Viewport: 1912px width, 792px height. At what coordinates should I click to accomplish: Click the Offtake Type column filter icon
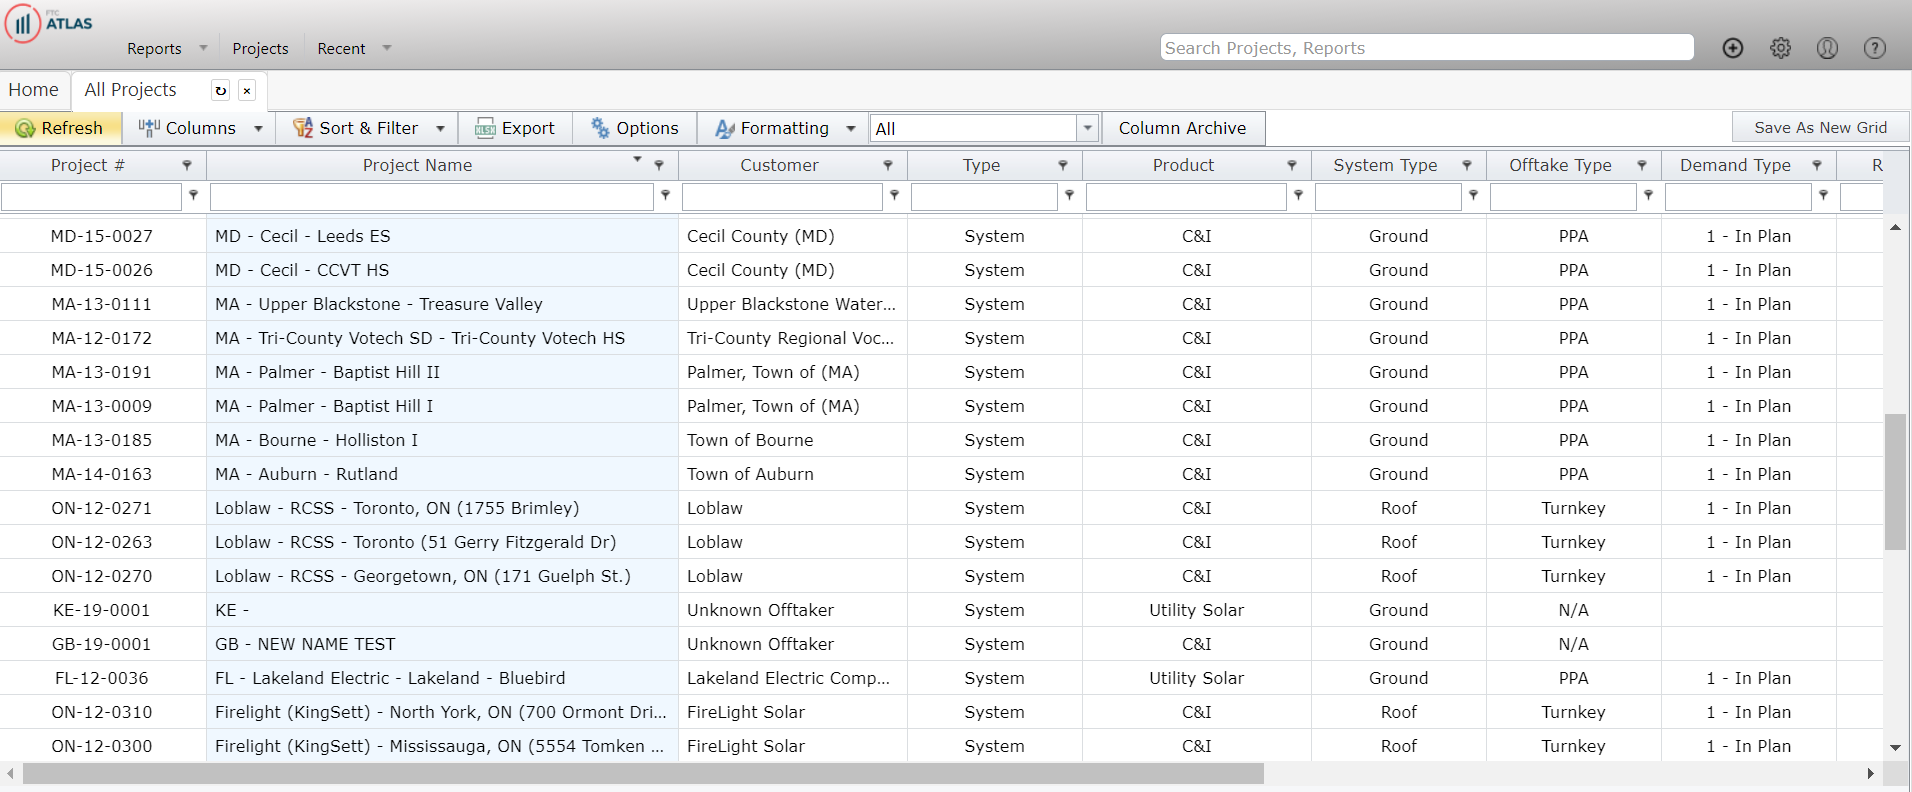(1642, 165)
